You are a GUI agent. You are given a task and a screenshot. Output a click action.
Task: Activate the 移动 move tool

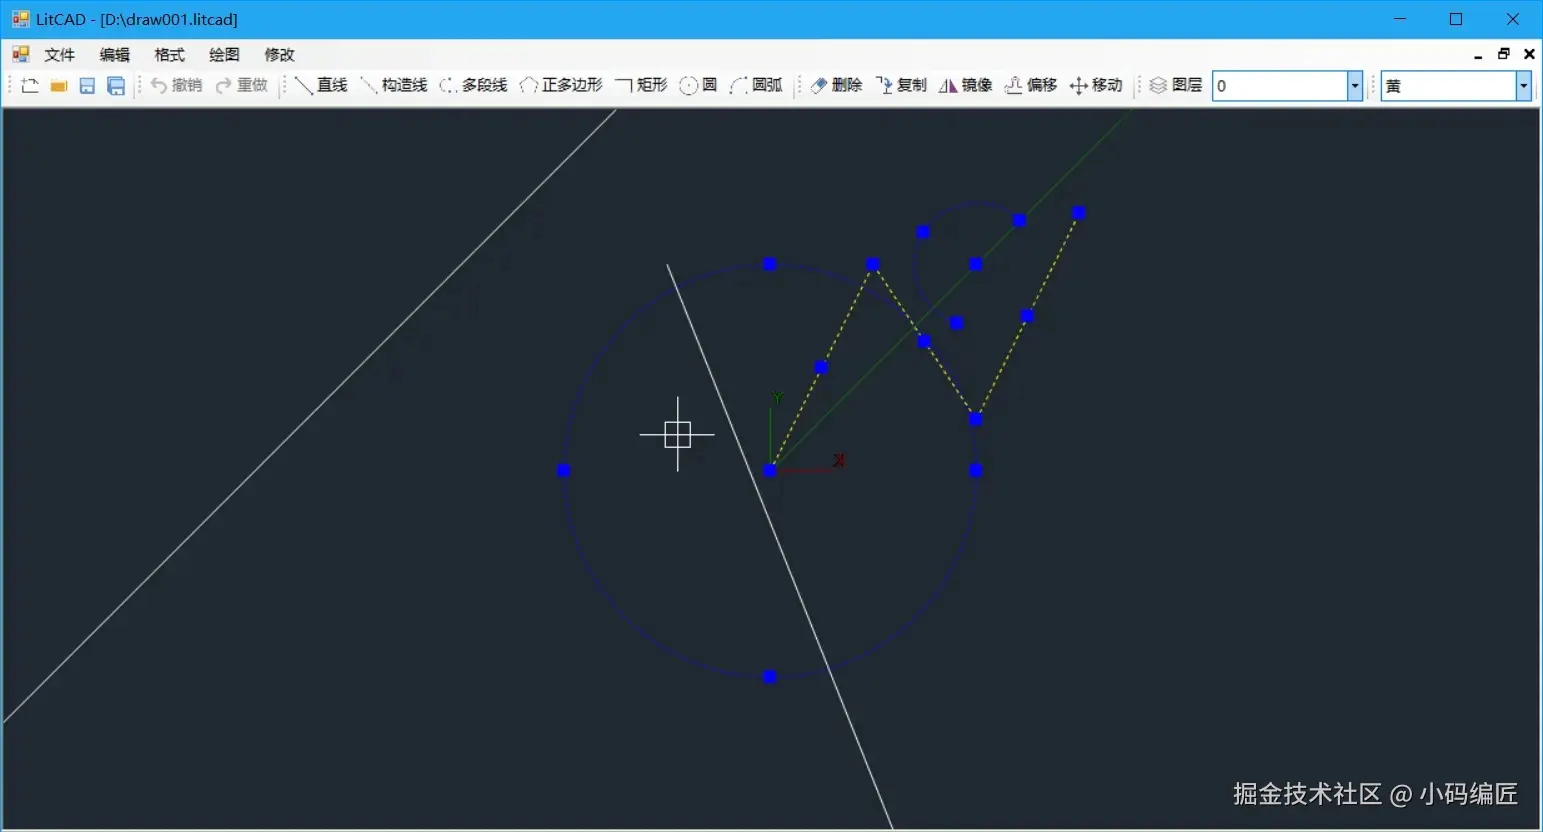[x=1096, y=86]
